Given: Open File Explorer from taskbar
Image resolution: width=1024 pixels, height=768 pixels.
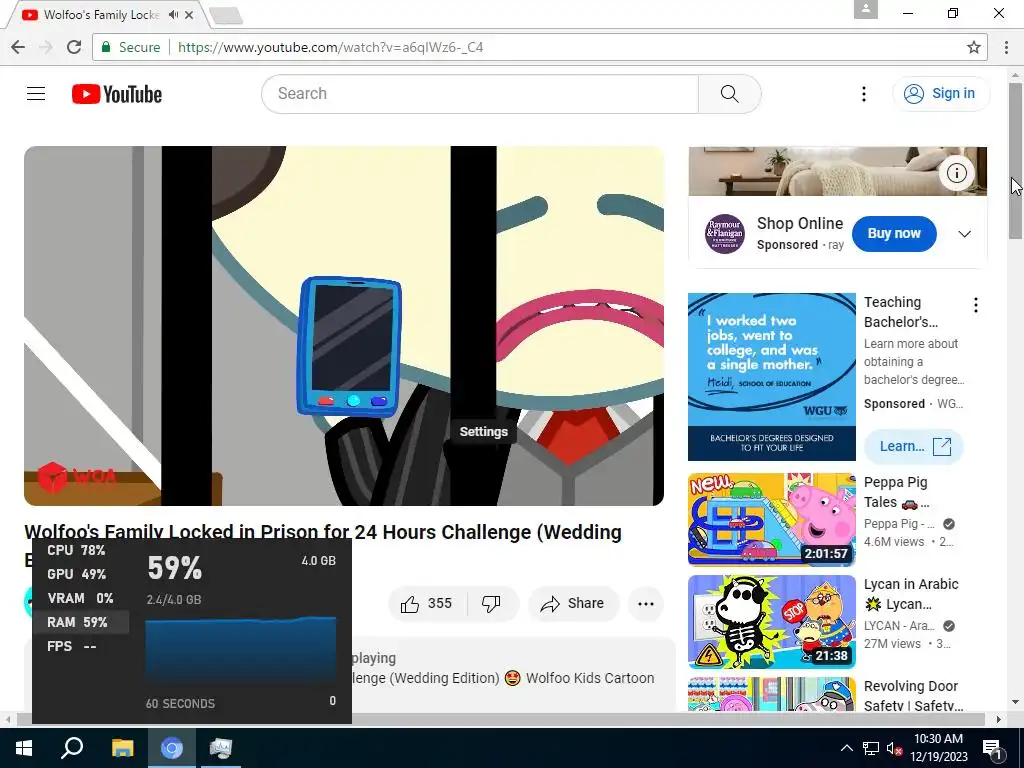Looking at the screenshot, I should click(122, 748).
